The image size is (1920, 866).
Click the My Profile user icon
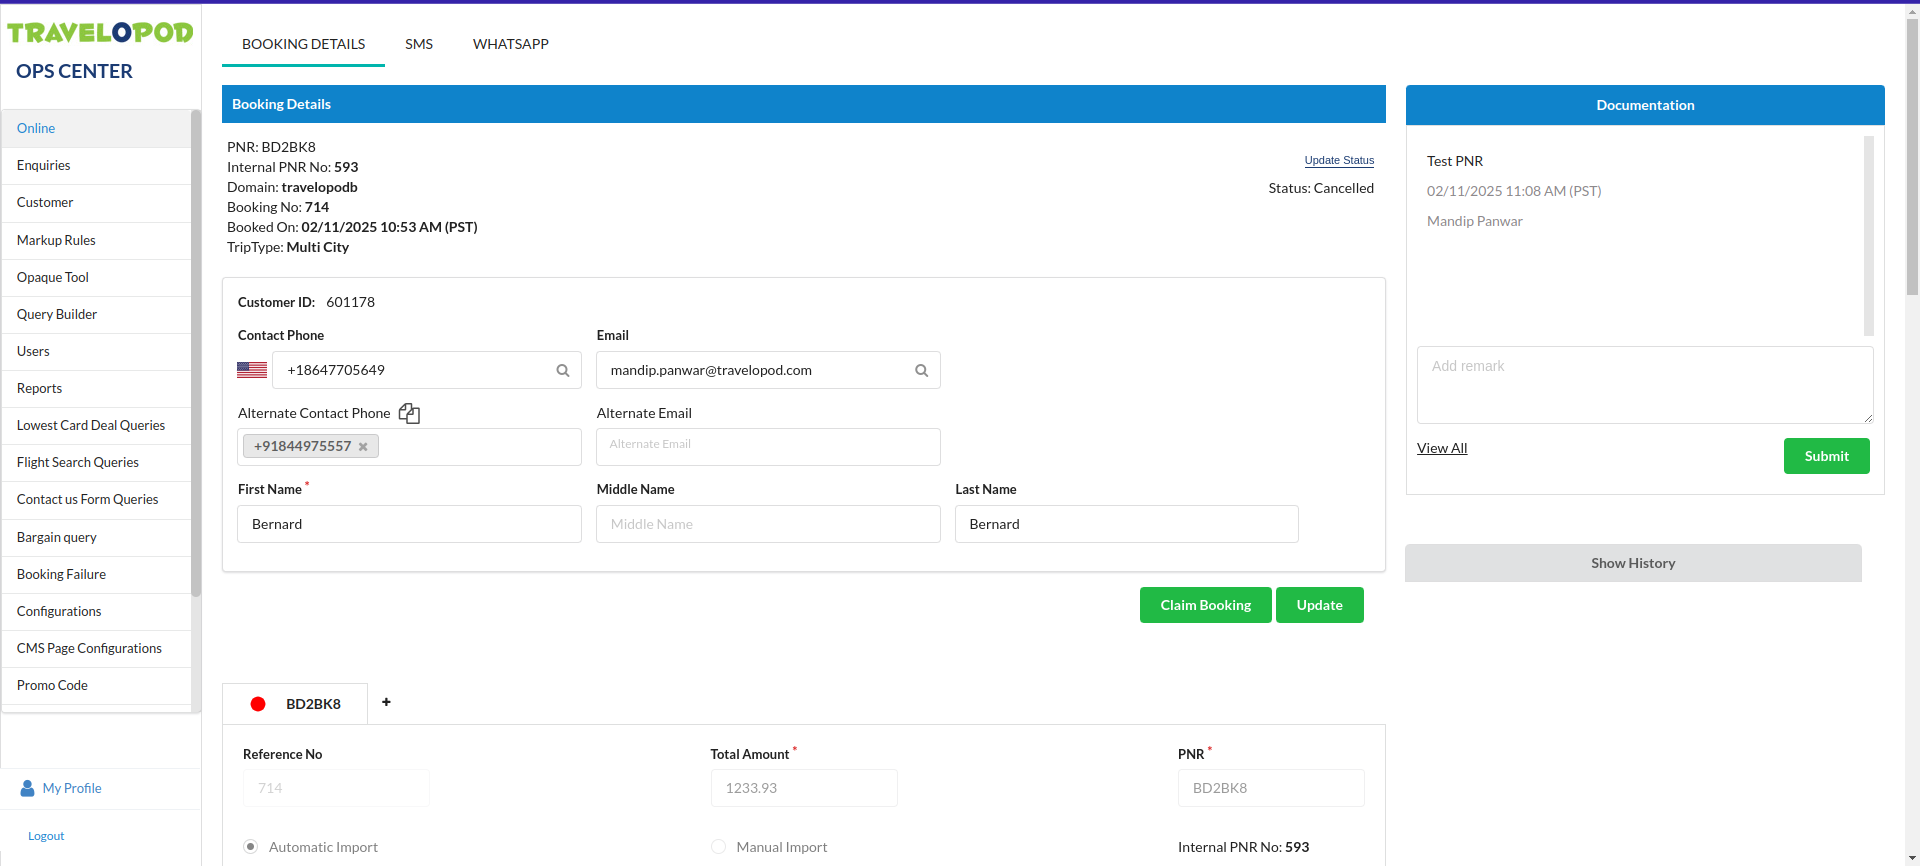[28, 788]
